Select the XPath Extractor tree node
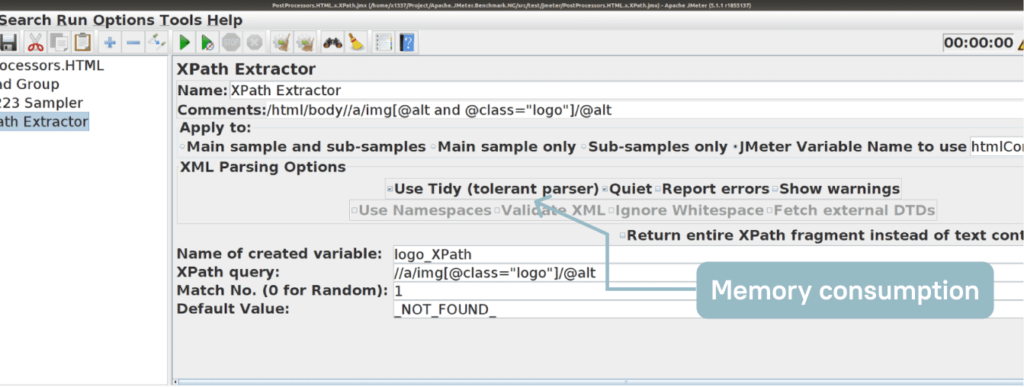Viewport: 1024px width, 387px height. pyautogui.click(x=44, y=121)
